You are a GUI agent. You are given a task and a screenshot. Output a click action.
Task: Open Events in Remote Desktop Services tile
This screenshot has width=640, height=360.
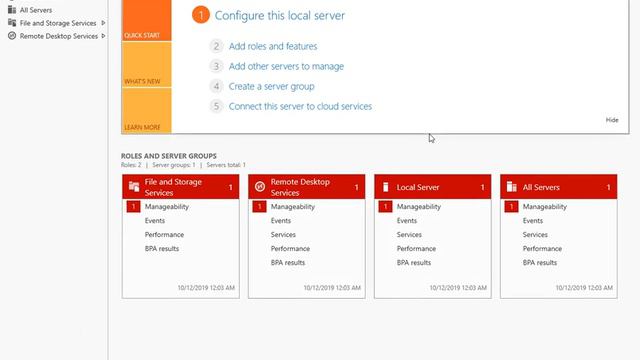(x=281, y=221)
